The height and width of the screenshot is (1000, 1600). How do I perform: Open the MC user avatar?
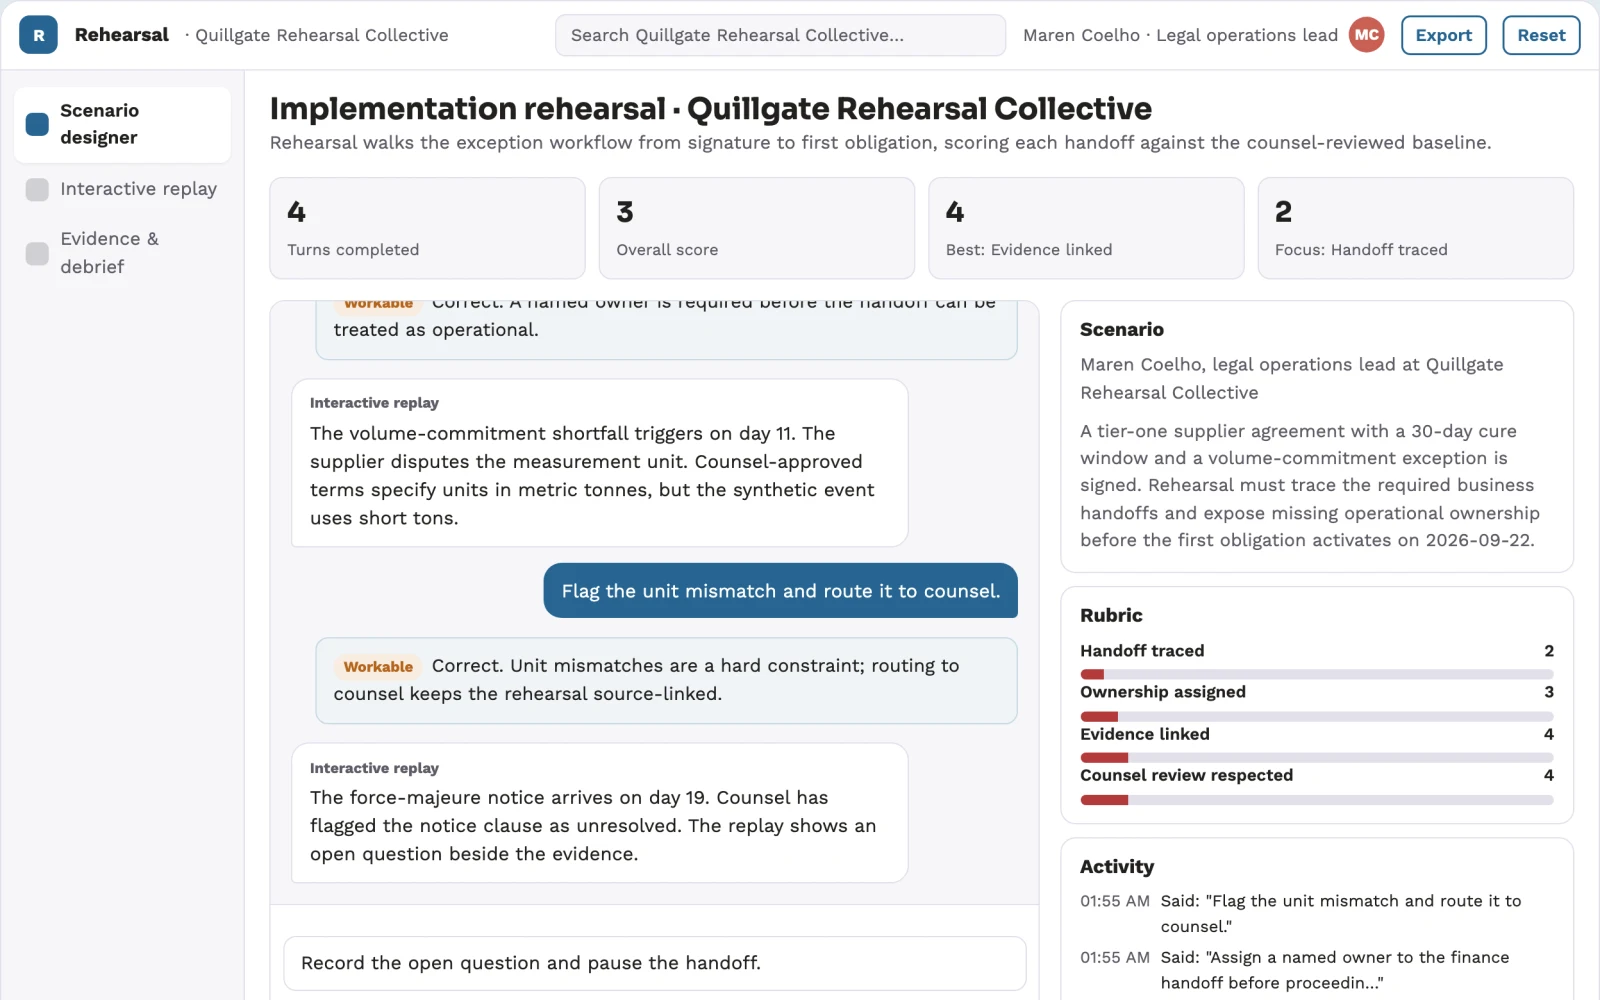click(x=1366, y=35)
